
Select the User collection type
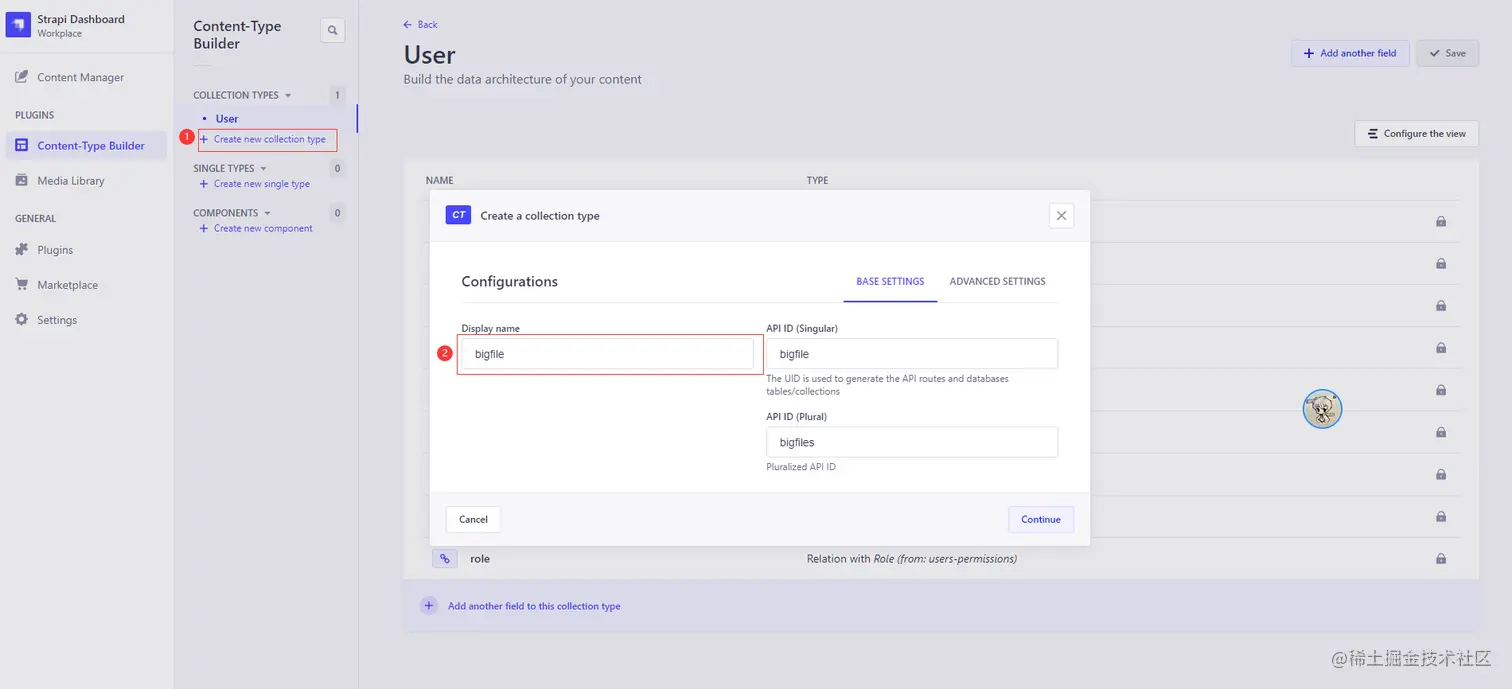click(227, 119)
